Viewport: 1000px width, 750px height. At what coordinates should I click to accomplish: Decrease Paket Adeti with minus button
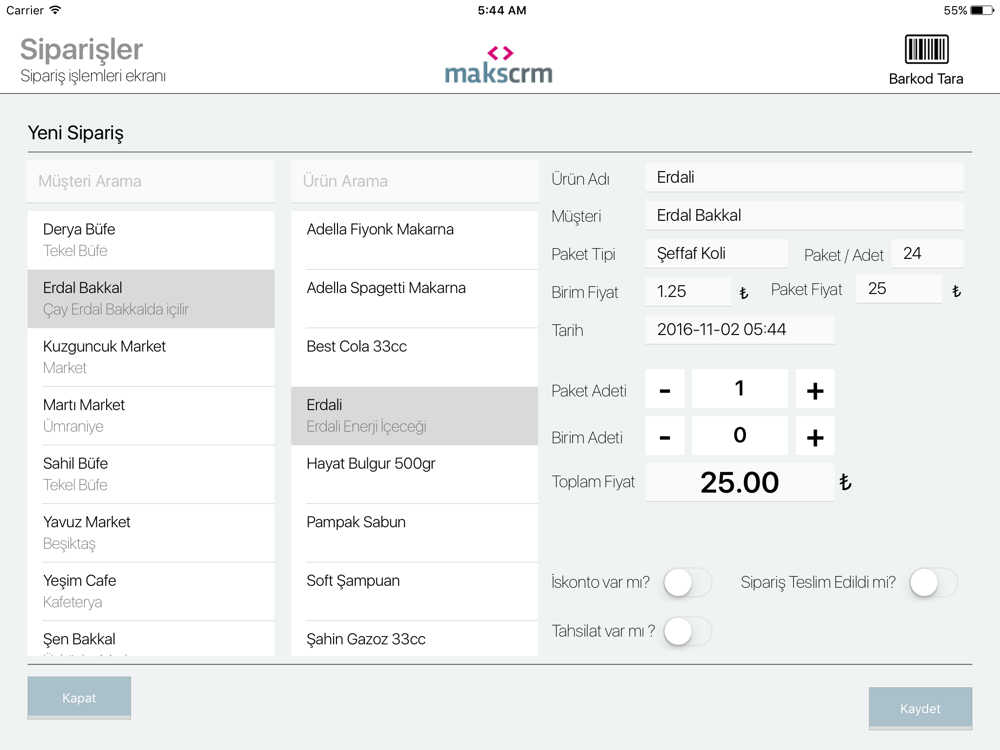pos(665,389)
